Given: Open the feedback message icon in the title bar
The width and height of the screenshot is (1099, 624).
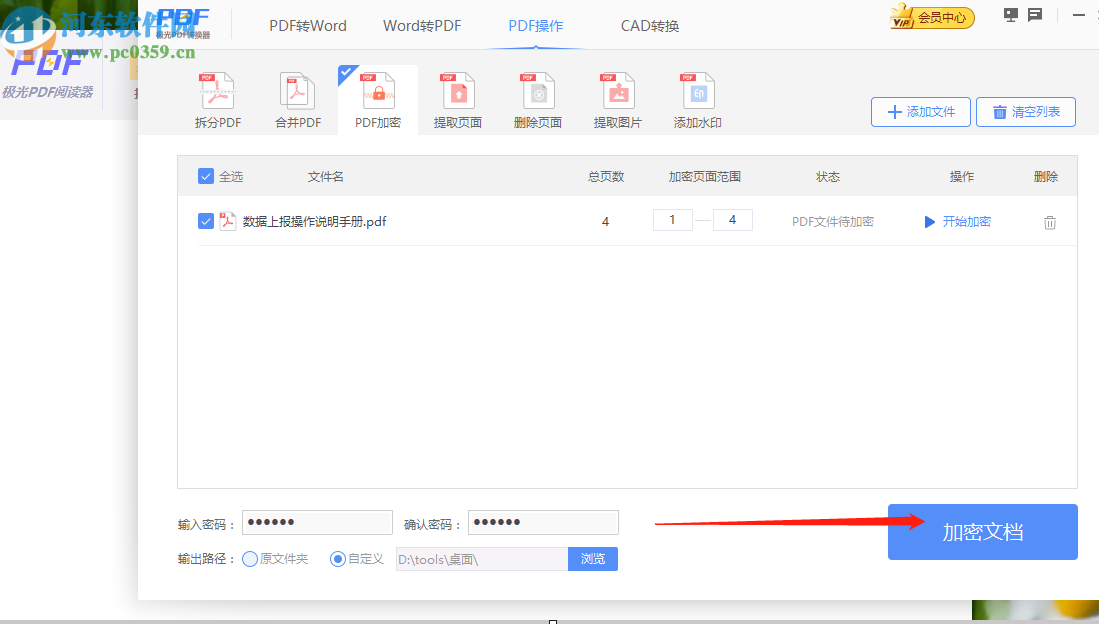Looking at the screenshot, I should (x=1034, y=15).
